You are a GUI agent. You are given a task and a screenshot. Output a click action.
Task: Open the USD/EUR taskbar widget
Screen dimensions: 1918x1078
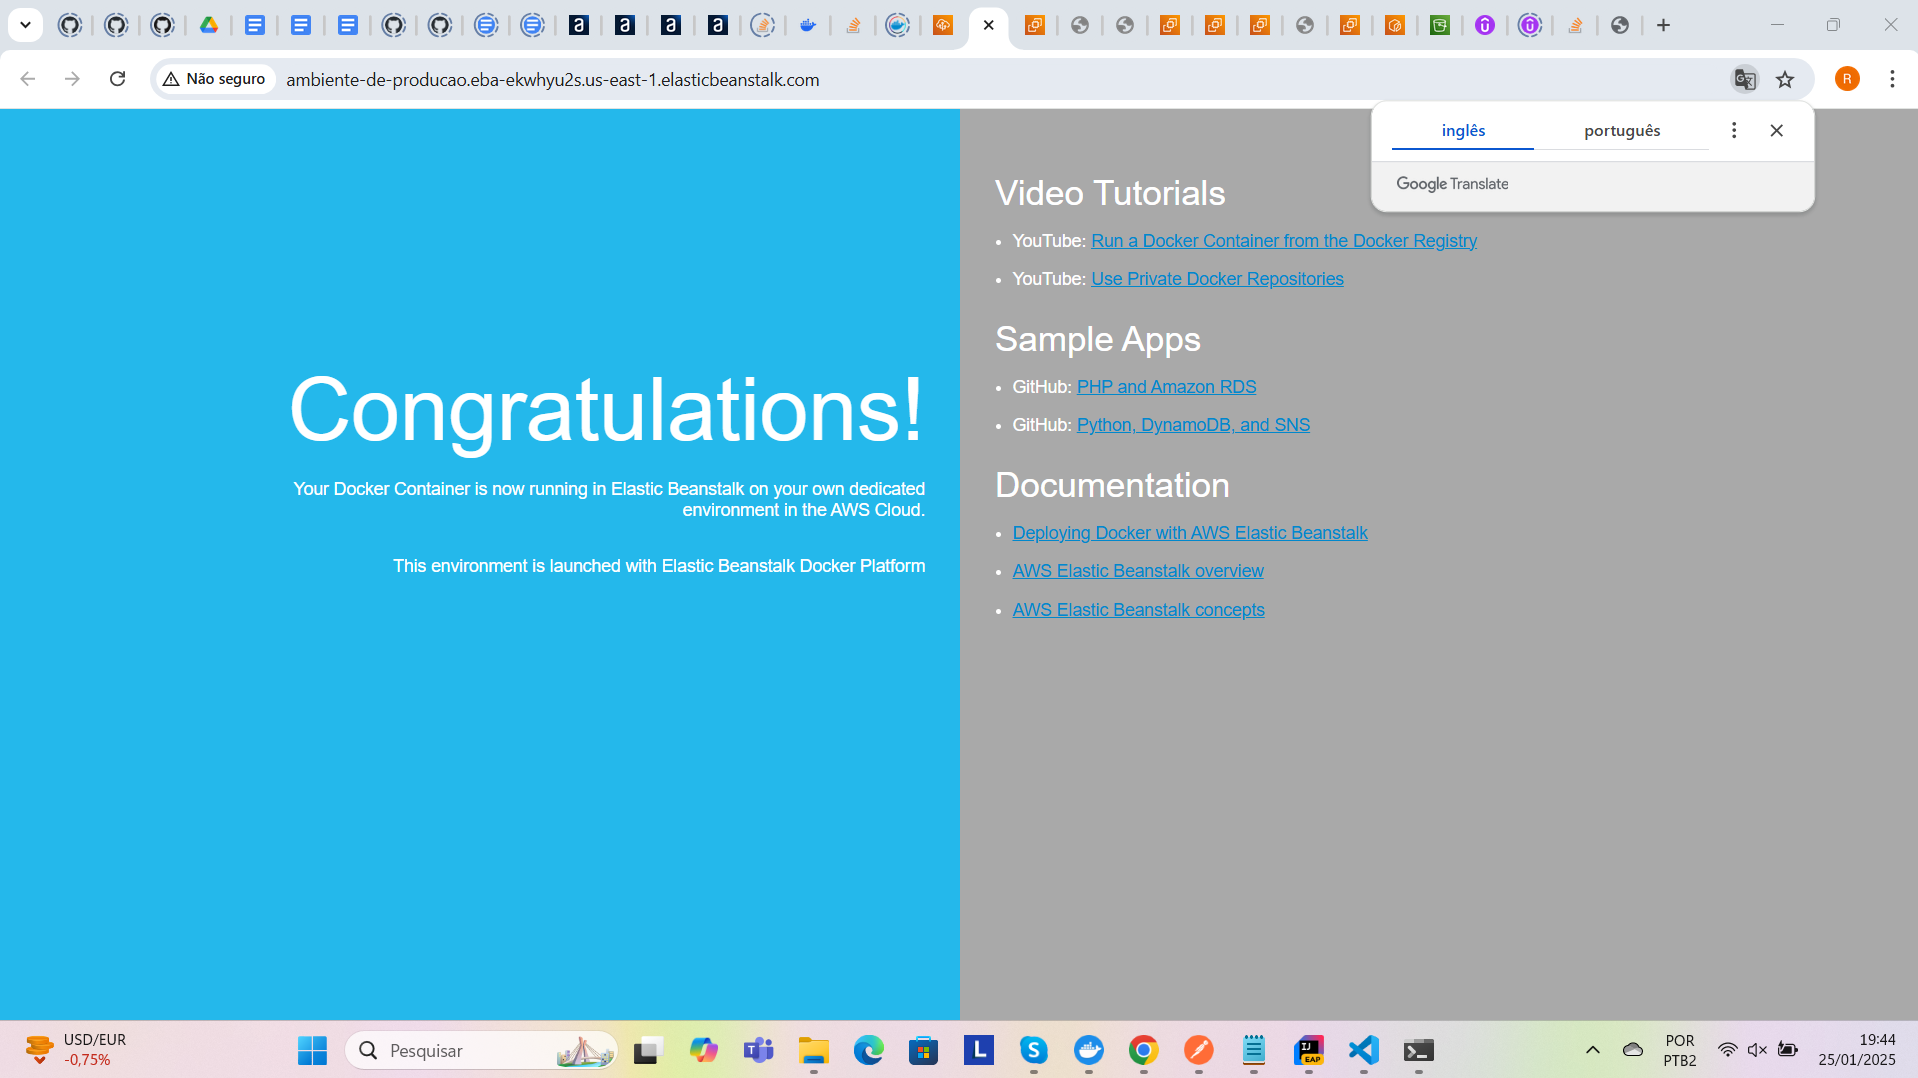pyautogui.click(x=76, y=1050)
